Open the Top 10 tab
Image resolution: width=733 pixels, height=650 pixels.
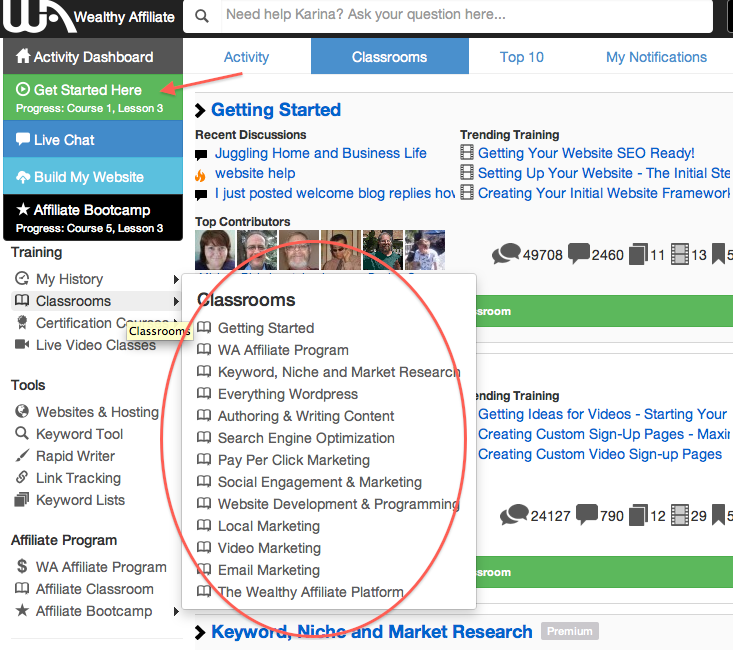click(522, 57)
